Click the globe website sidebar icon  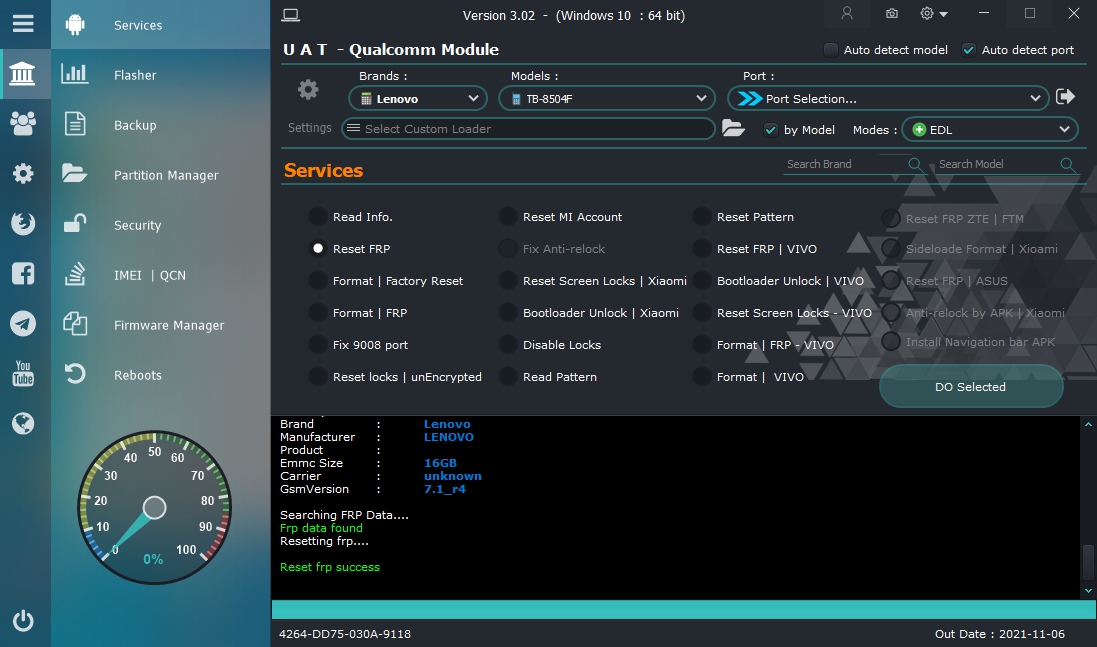click(x=23, y=423)
